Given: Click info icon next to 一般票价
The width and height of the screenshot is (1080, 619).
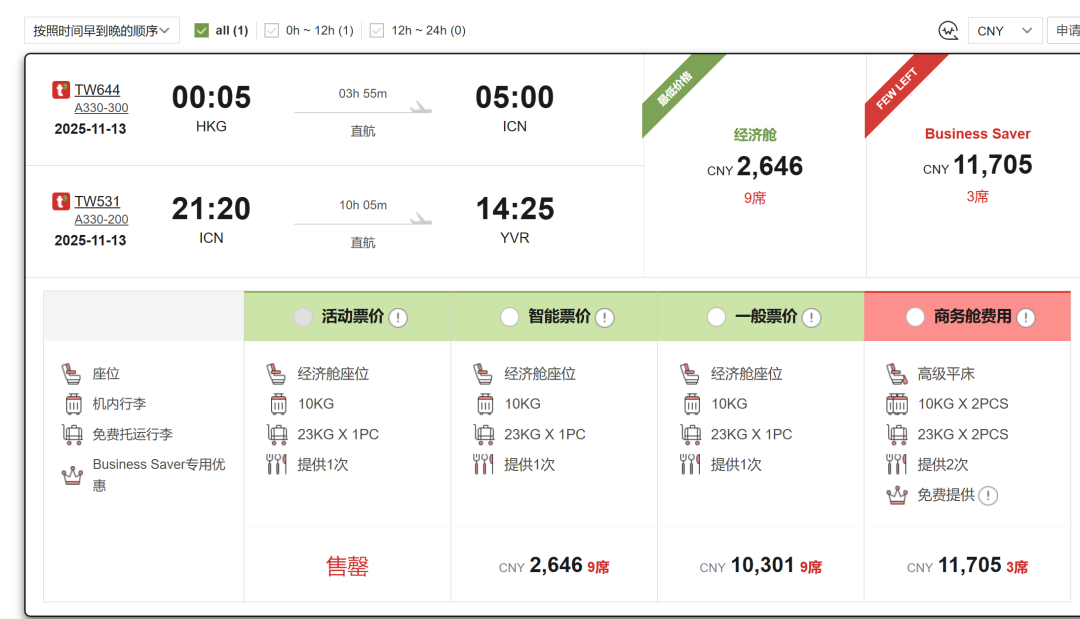Looking at the screenshot, I should click(811, 318).
